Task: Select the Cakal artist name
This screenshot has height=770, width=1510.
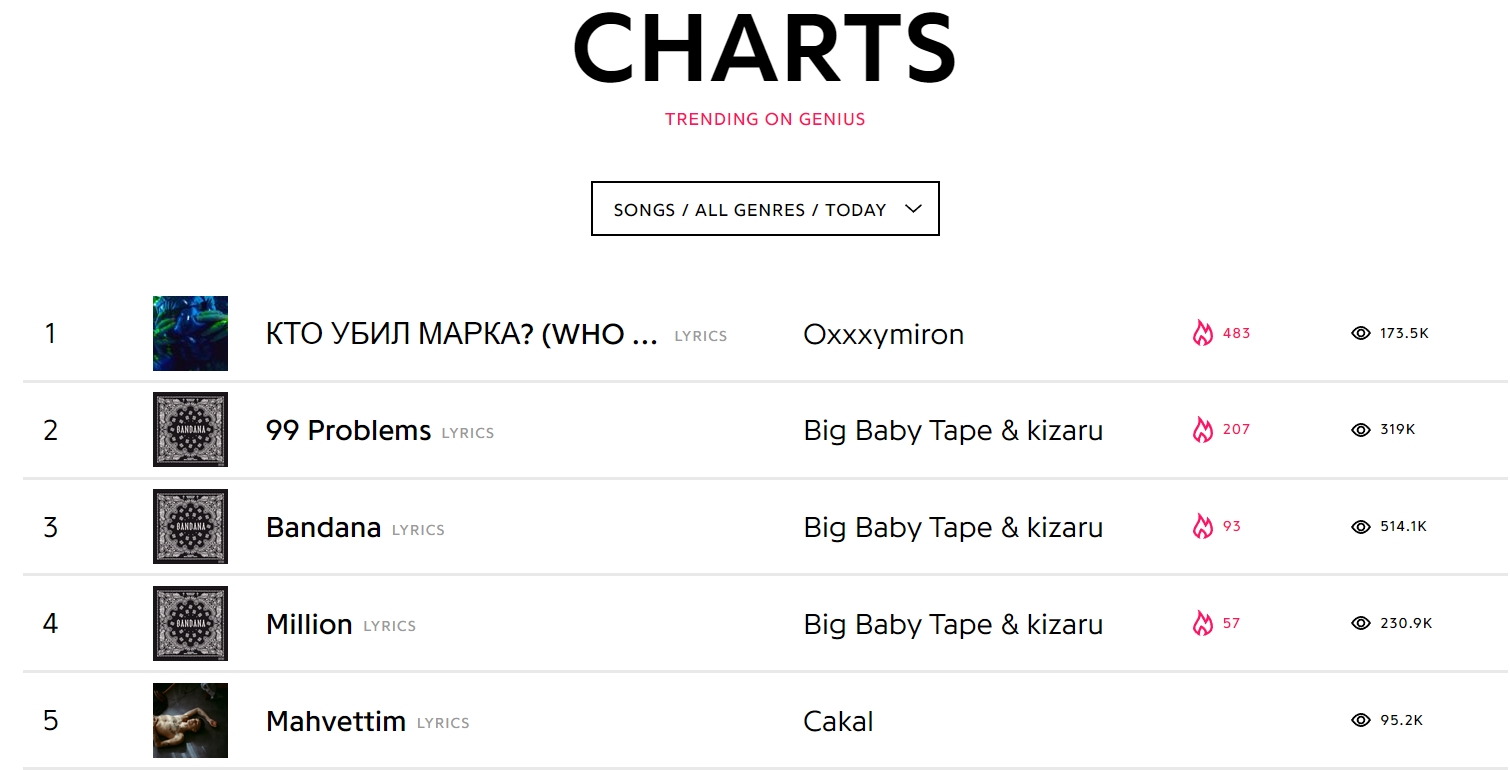Action: click(838, 721)
